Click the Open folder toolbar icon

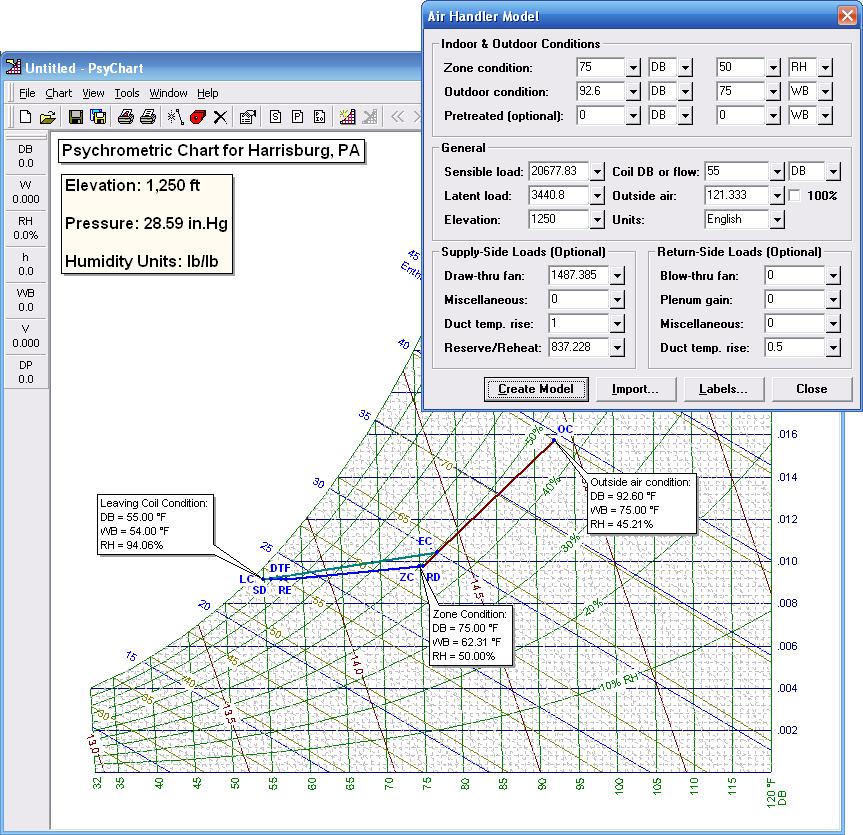48,117
